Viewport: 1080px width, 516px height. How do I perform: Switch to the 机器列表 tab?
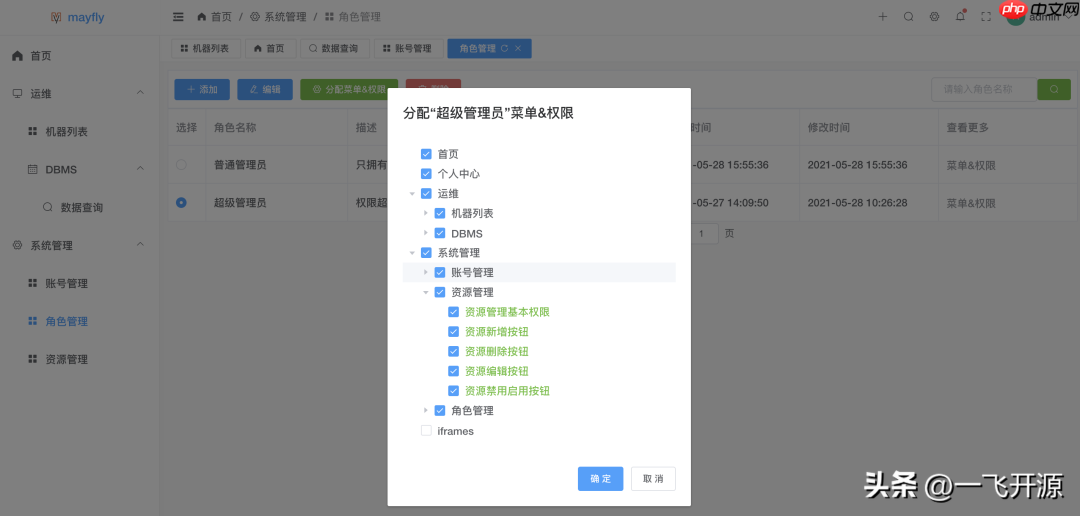[205, 48]
